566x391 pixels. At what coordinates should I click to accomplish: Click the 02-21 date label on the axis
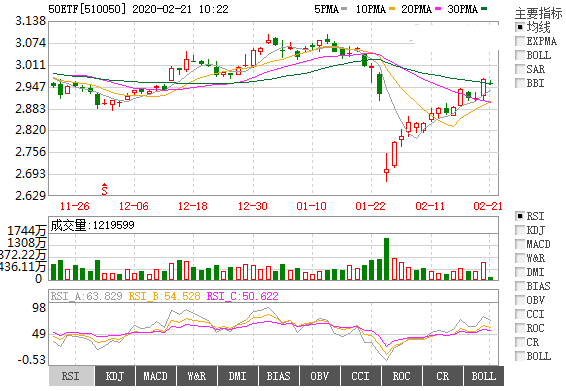pyautogui.click(x=488, y=206)
